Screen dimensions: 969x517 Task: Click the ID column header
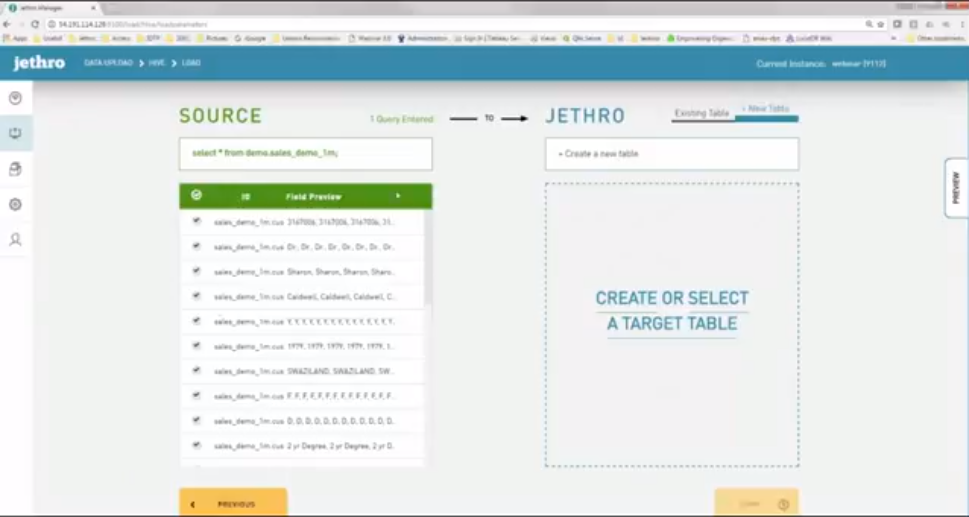click(246, 196)
